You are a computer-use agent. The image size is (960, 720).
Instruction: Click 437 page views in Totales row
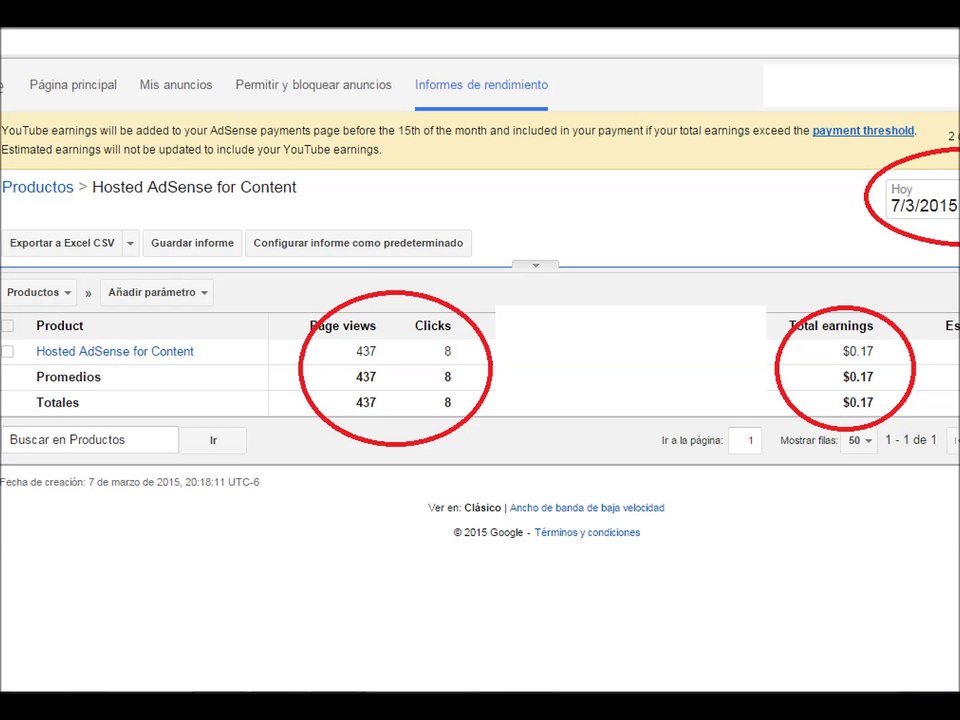366,403
